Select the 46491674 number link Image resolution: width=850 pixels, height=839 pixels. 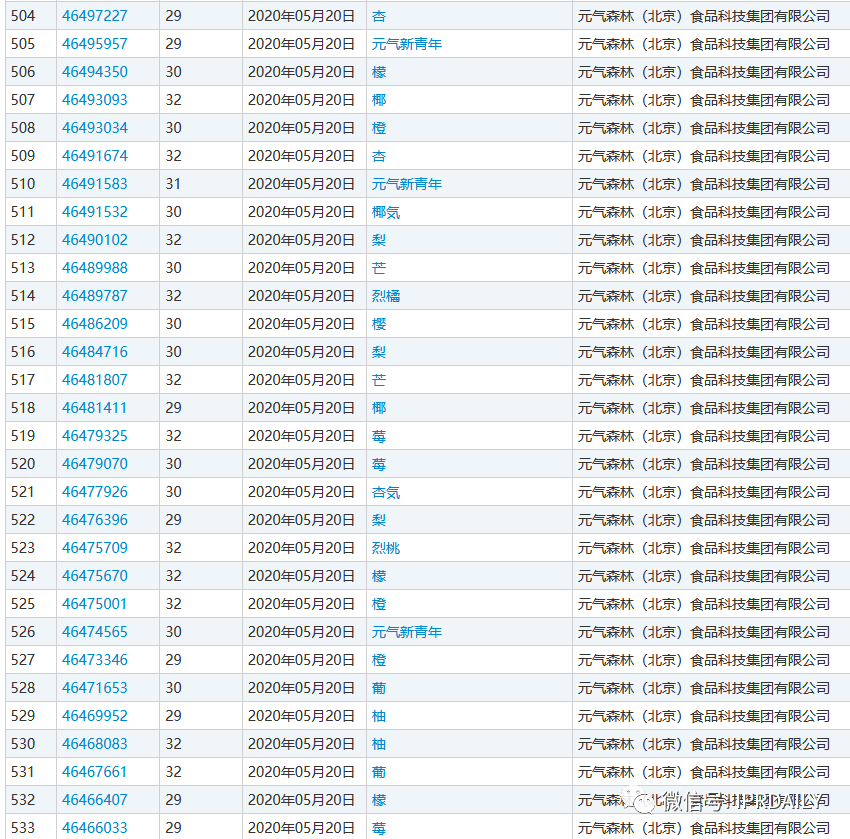pyautogui.click(x=95, y=156)
